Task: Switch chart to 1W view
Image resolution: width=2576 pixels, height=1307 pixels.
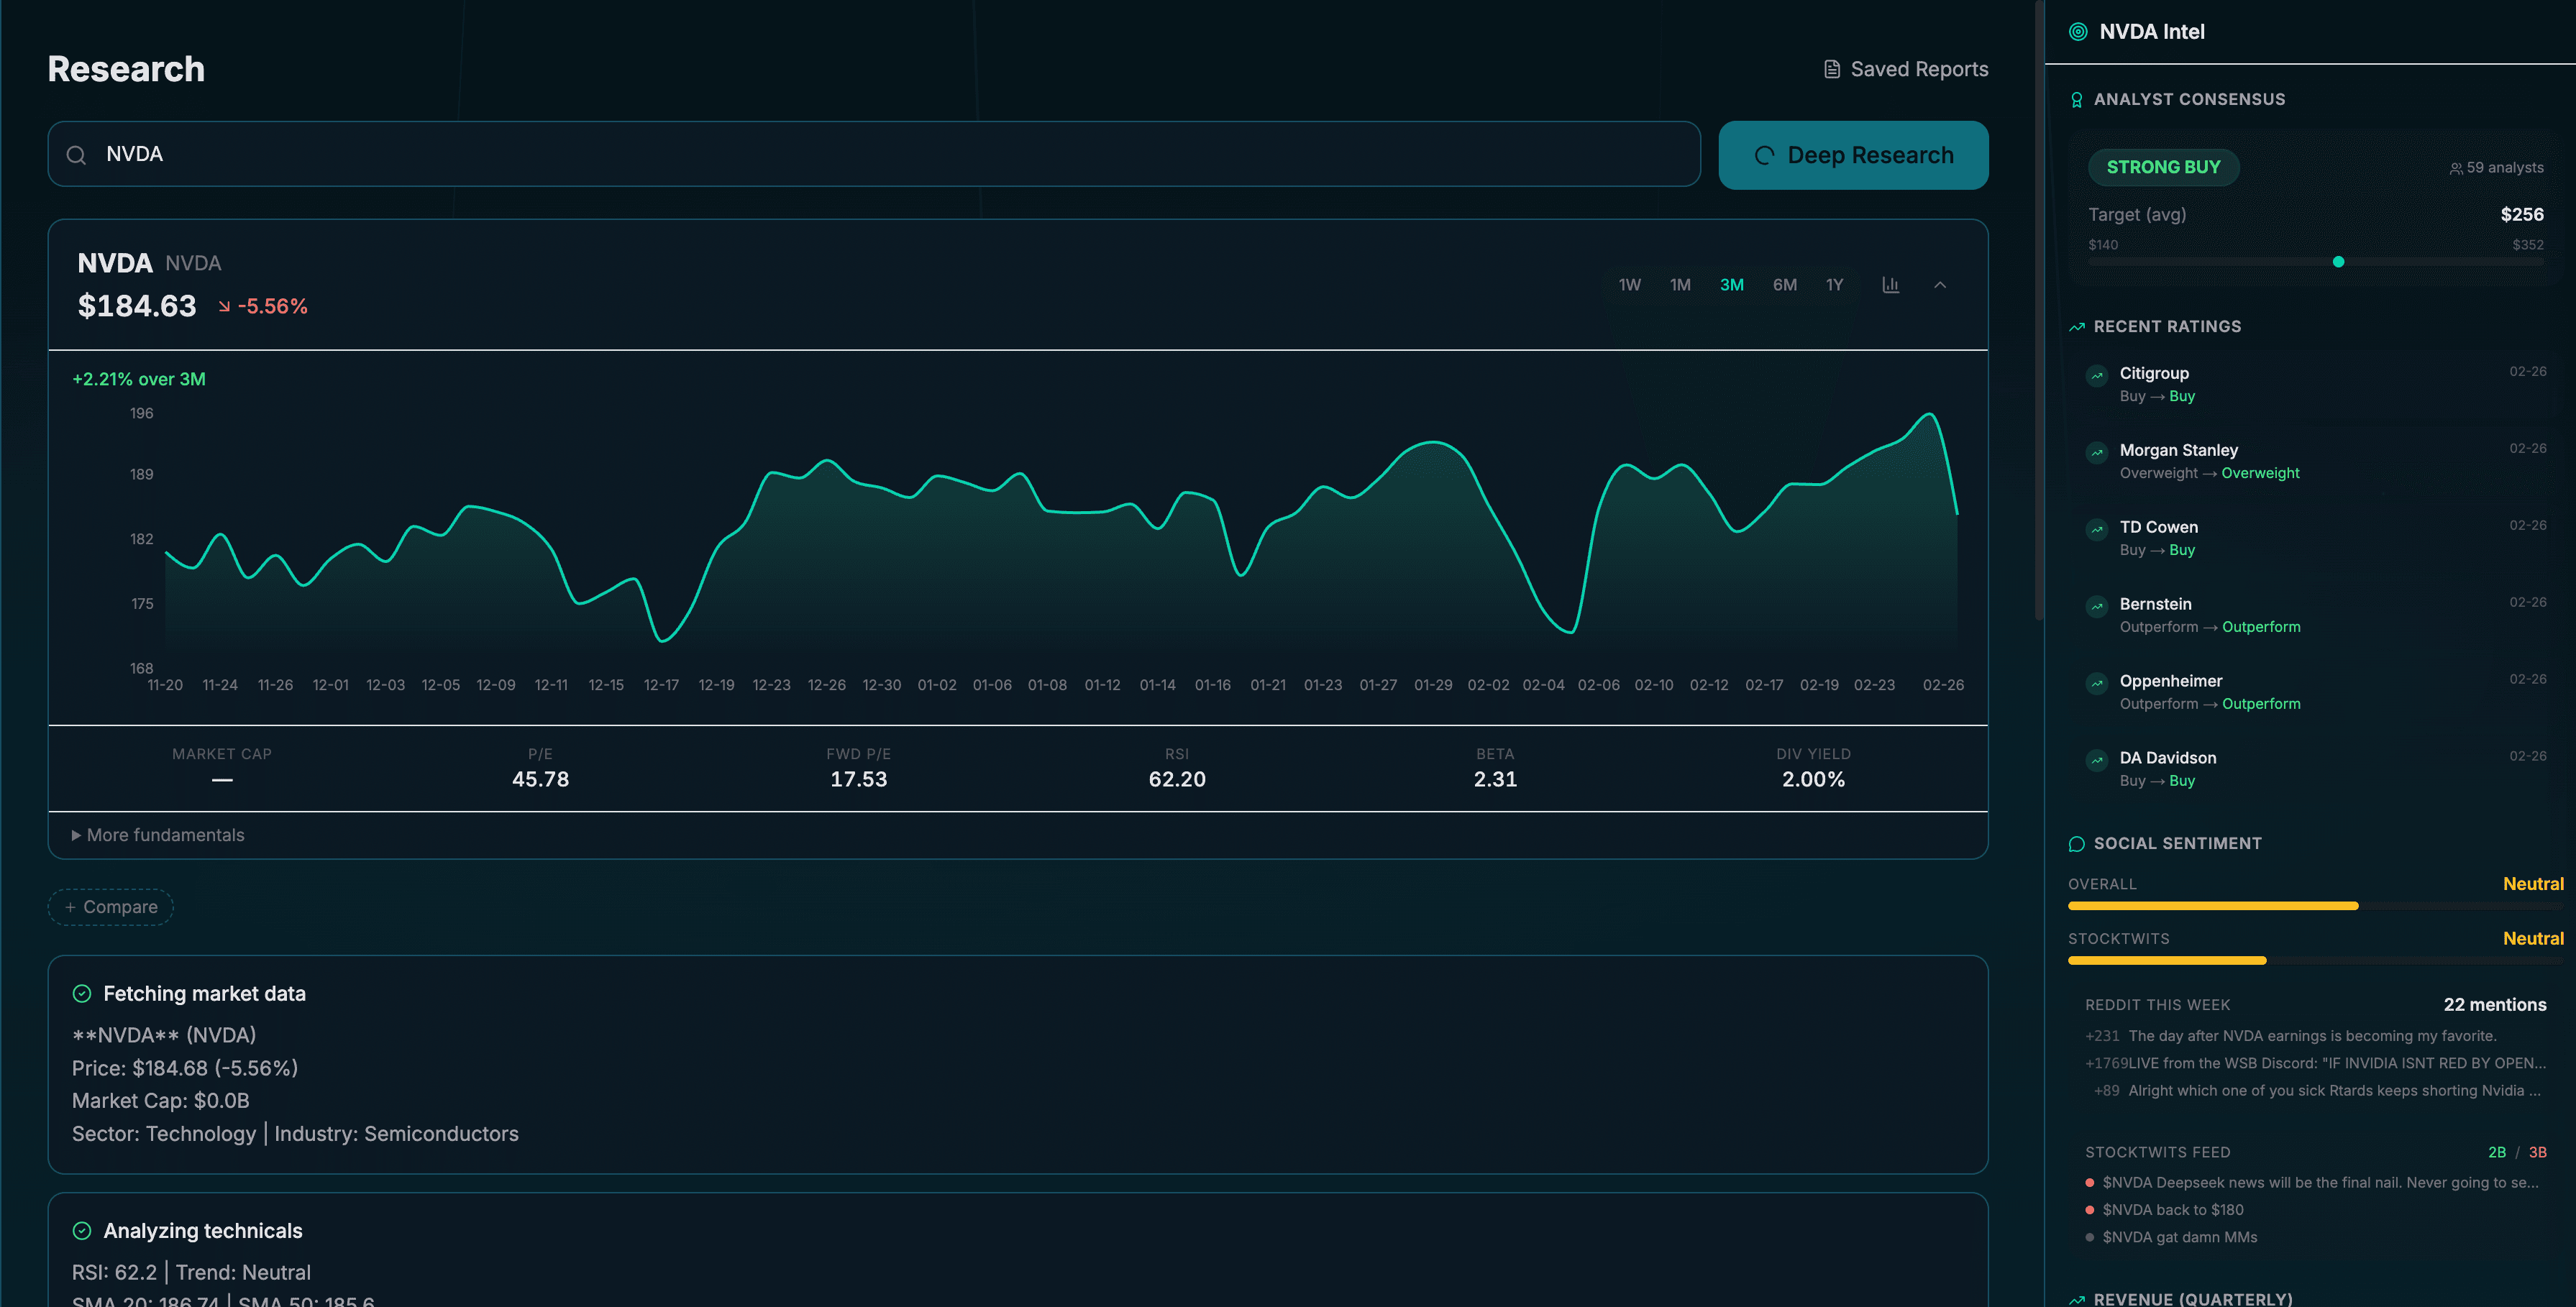Action: pos(1629,285)
